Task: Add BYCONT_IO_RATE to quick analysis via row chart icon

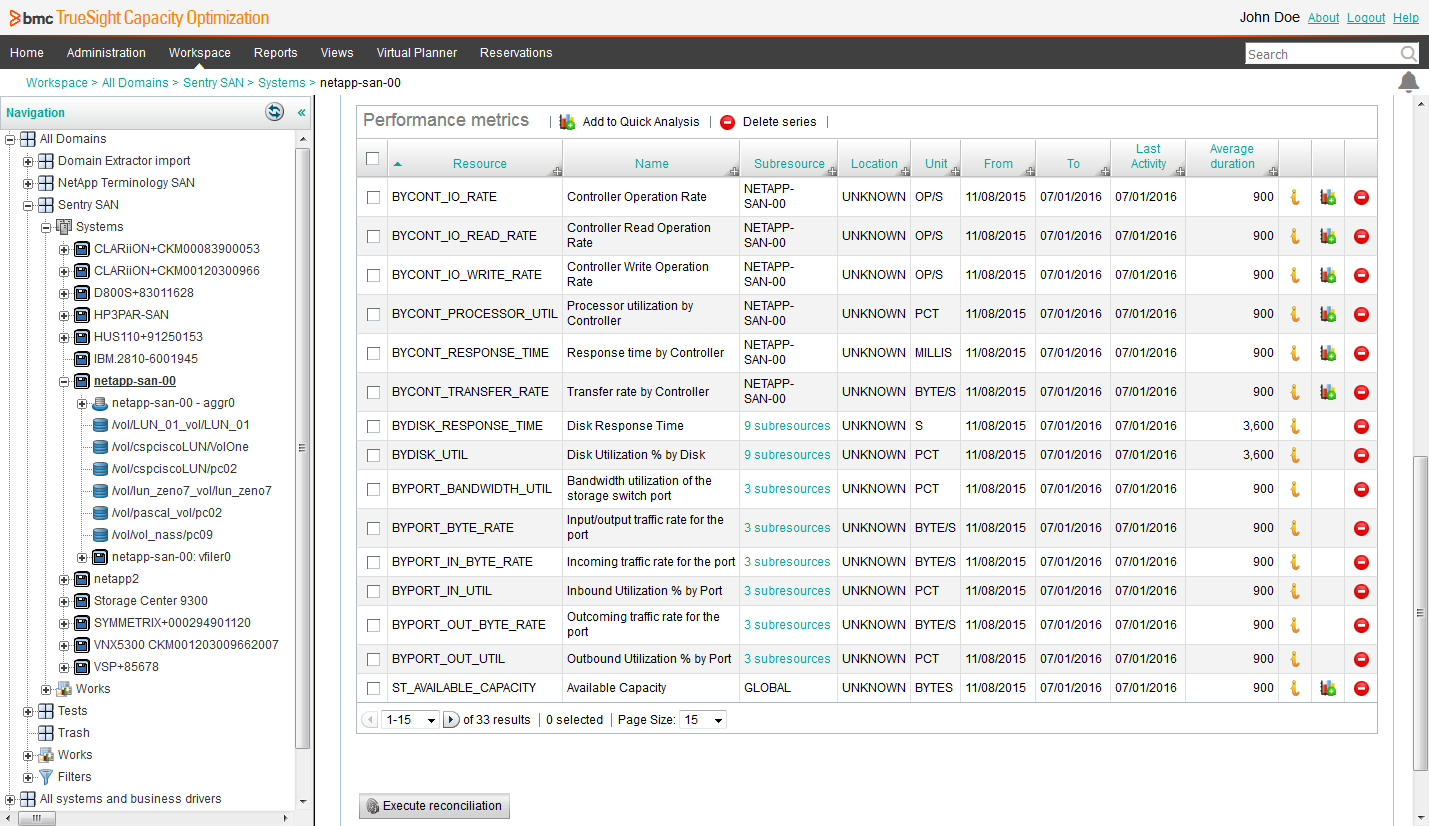Action: coord(1328,197)
